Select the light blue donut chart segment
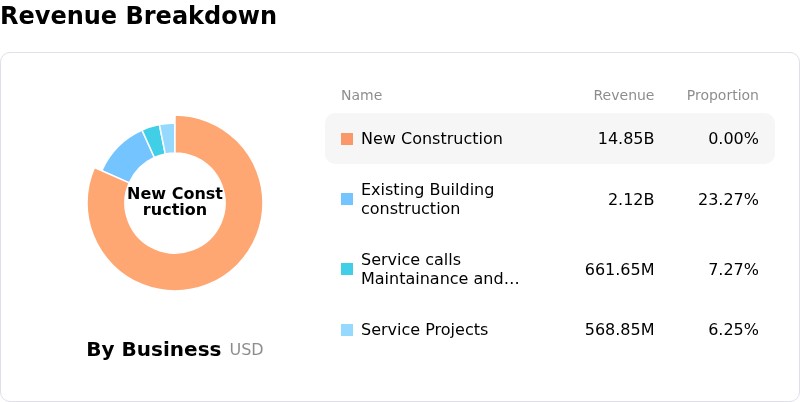 (168, 138)
